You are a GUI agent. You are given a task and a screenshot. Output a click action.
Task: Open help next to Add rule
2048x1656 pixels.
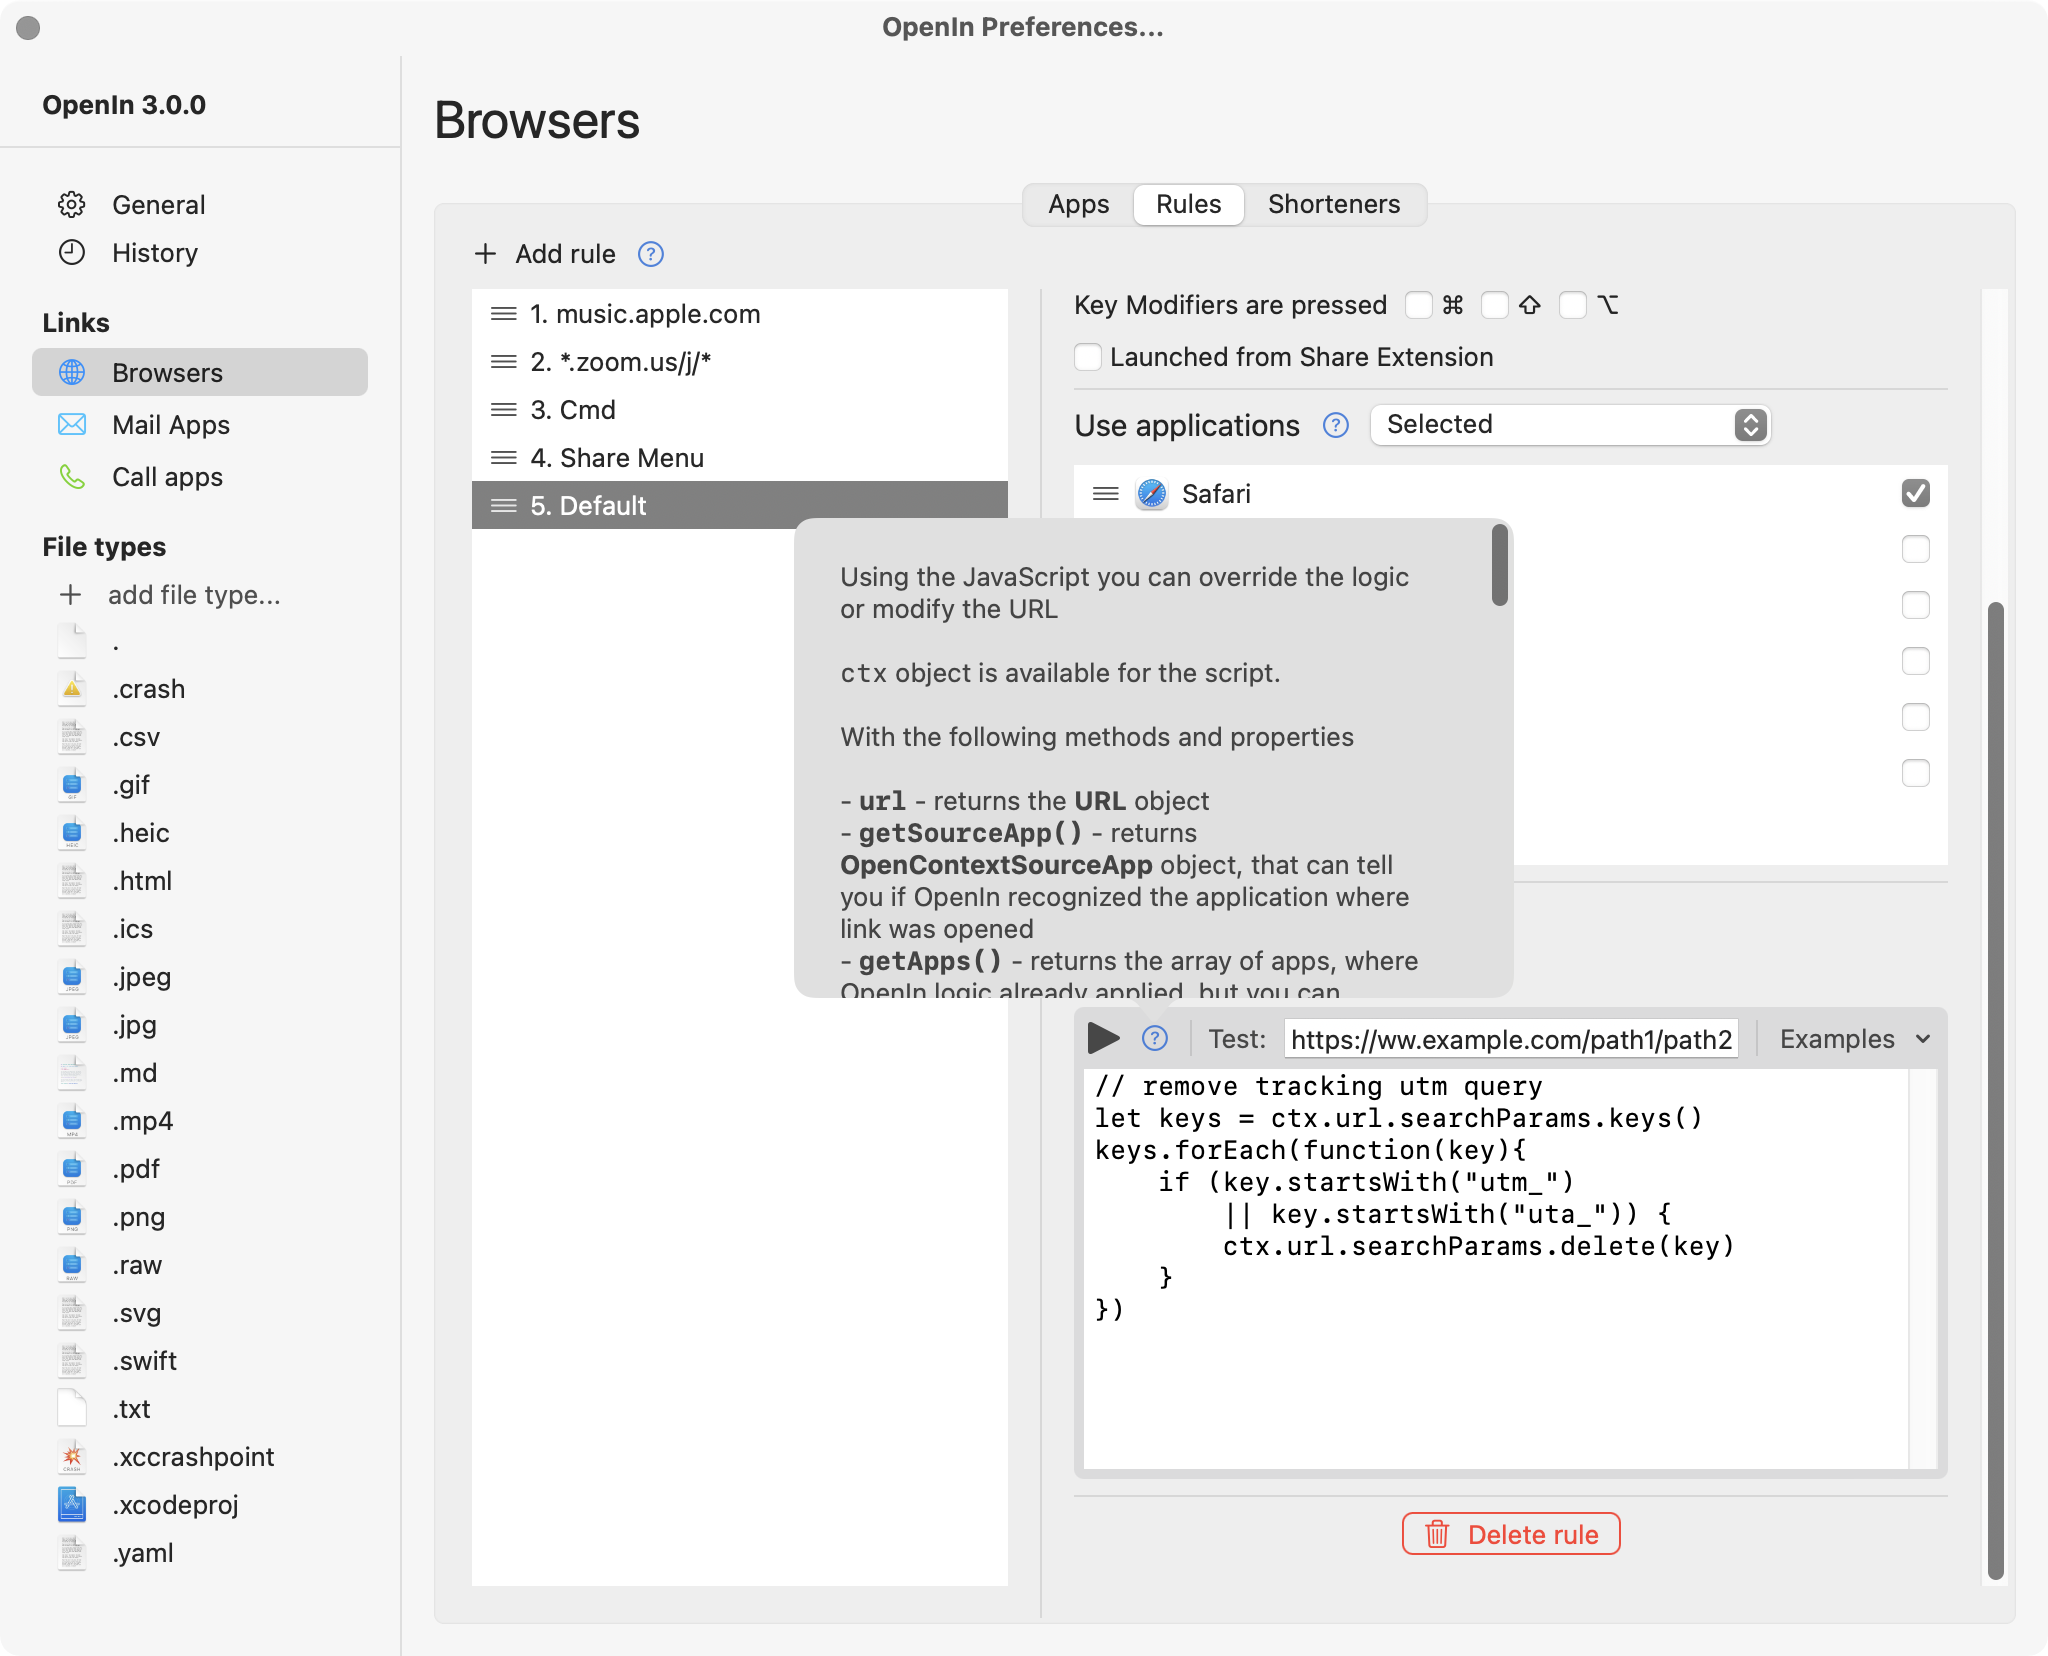pyautogui.click(x=651, y=254)
